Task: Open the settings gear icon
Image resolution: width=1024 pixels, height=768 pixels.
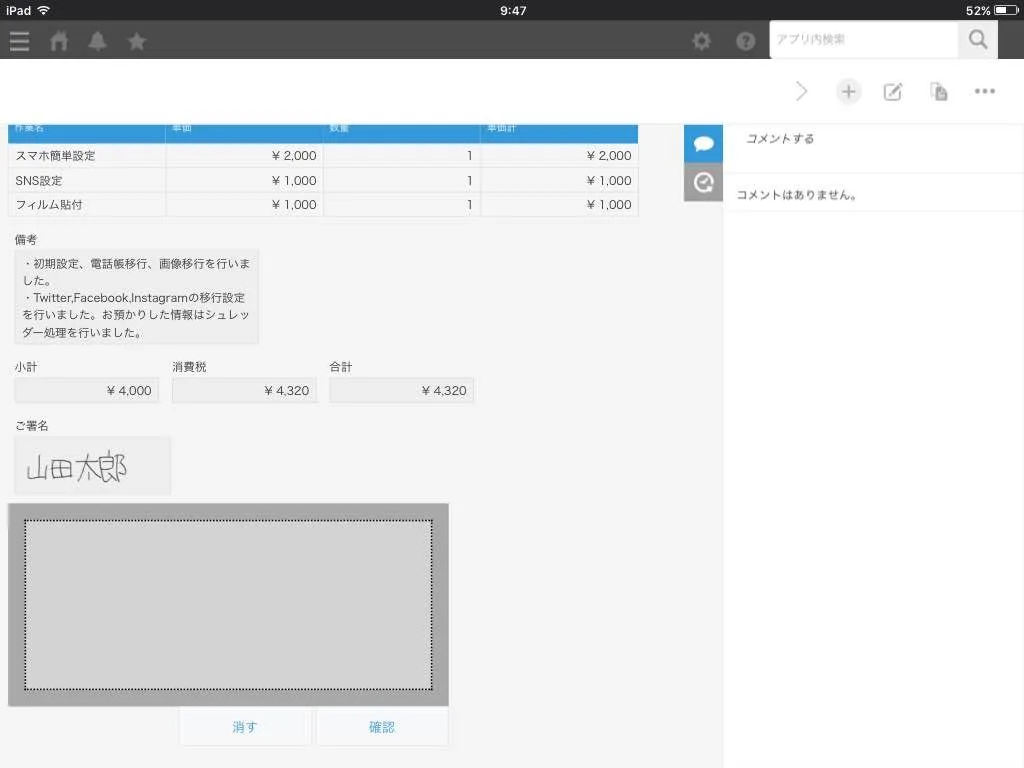Action: coord(702,41)
